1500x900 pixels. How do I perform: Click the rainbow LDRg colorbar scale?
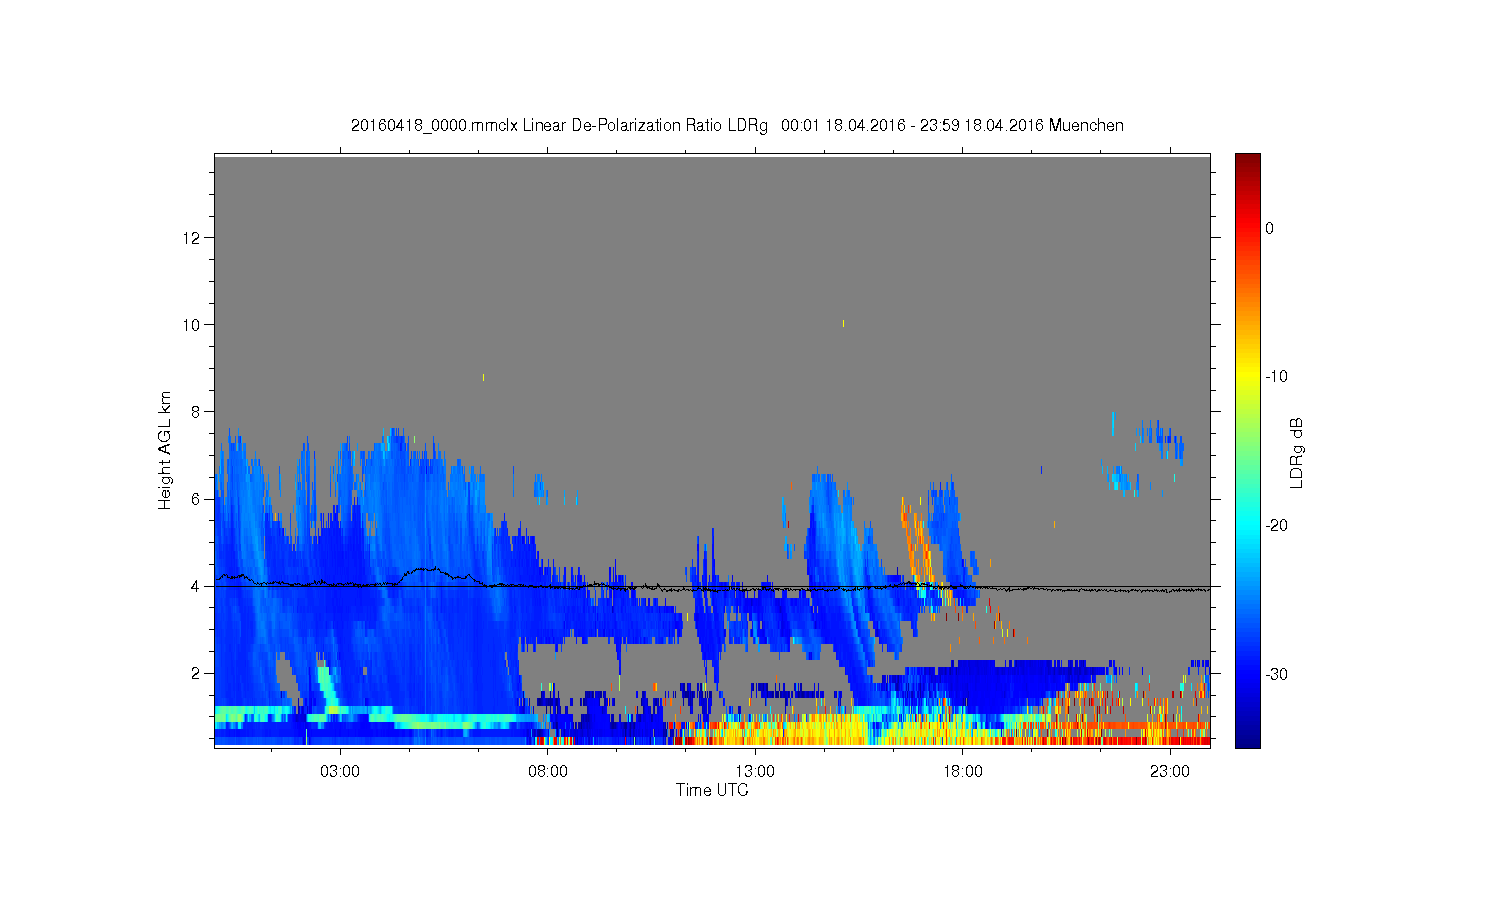(x=1248, y=450)
